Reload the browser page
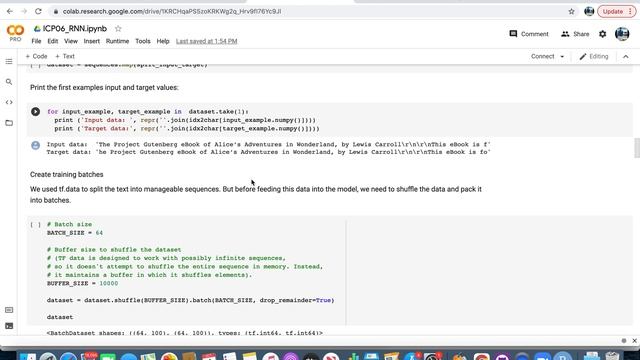 [38, 11]
